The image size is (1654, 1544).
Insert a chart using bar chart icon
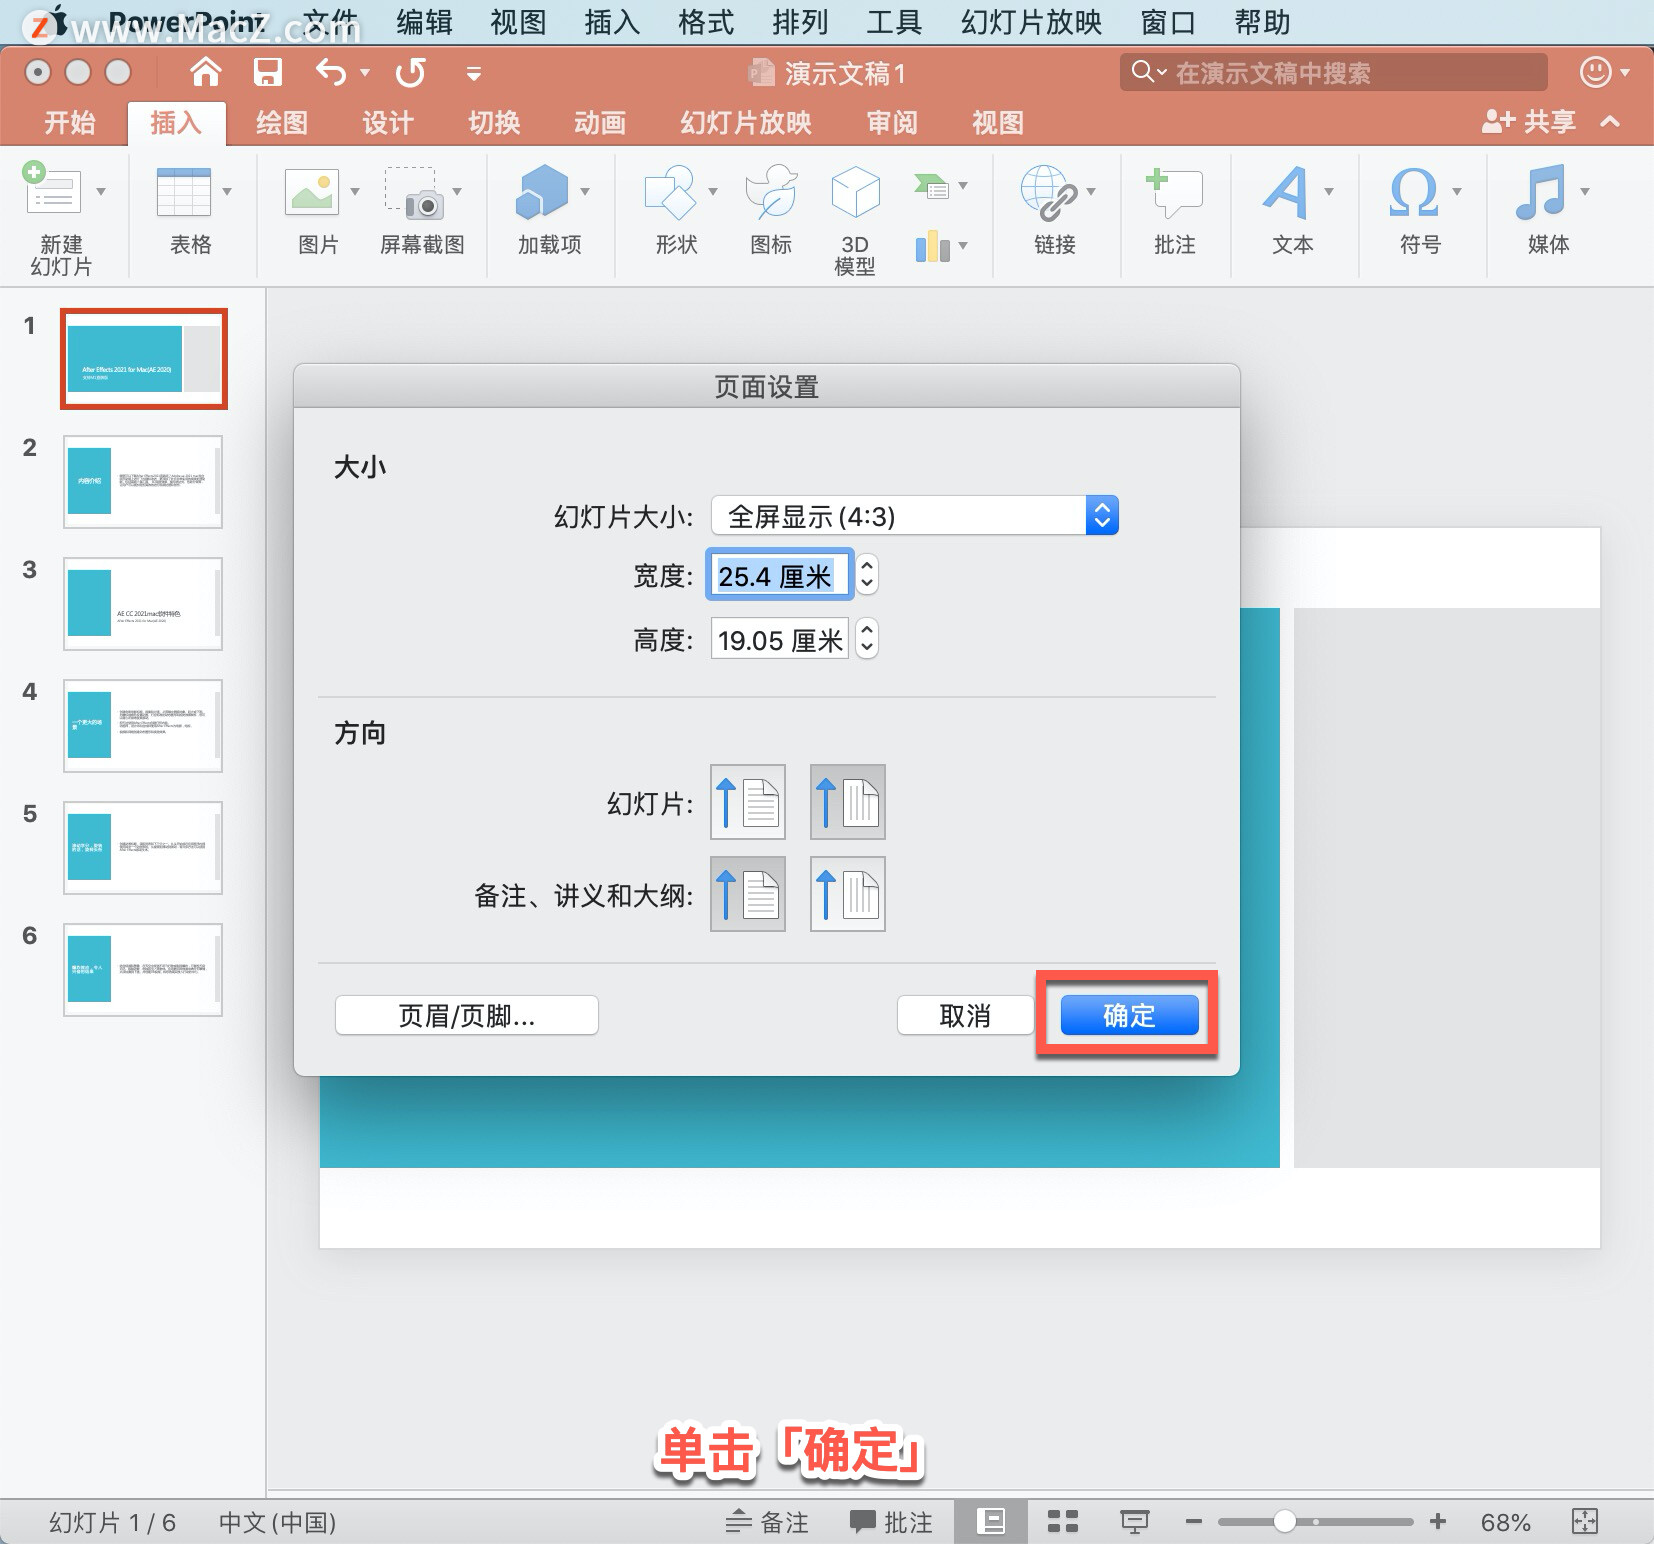coord(932,245)
